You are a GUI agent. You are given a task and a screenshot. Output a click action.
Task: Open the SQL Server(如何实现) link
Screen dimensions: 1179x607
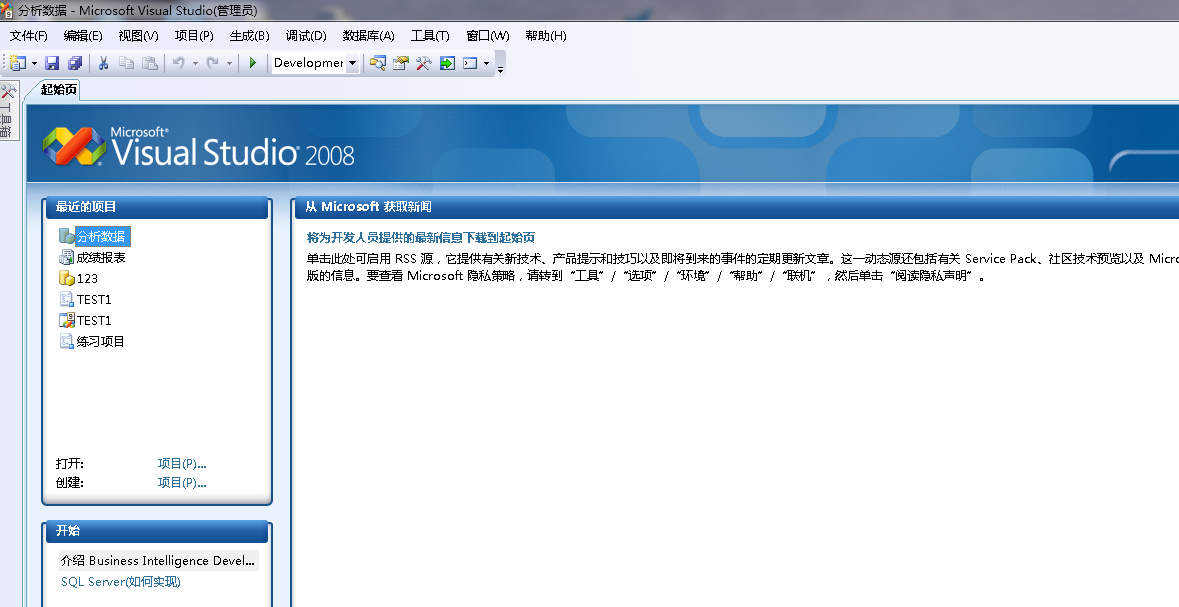120,581
